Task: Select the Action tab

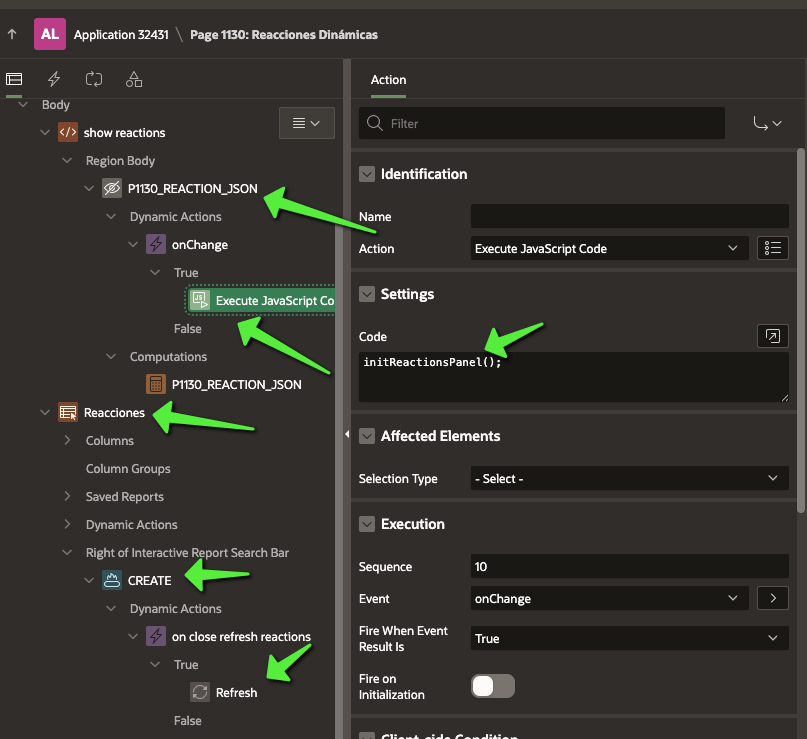Action: (x=388, y=80)
